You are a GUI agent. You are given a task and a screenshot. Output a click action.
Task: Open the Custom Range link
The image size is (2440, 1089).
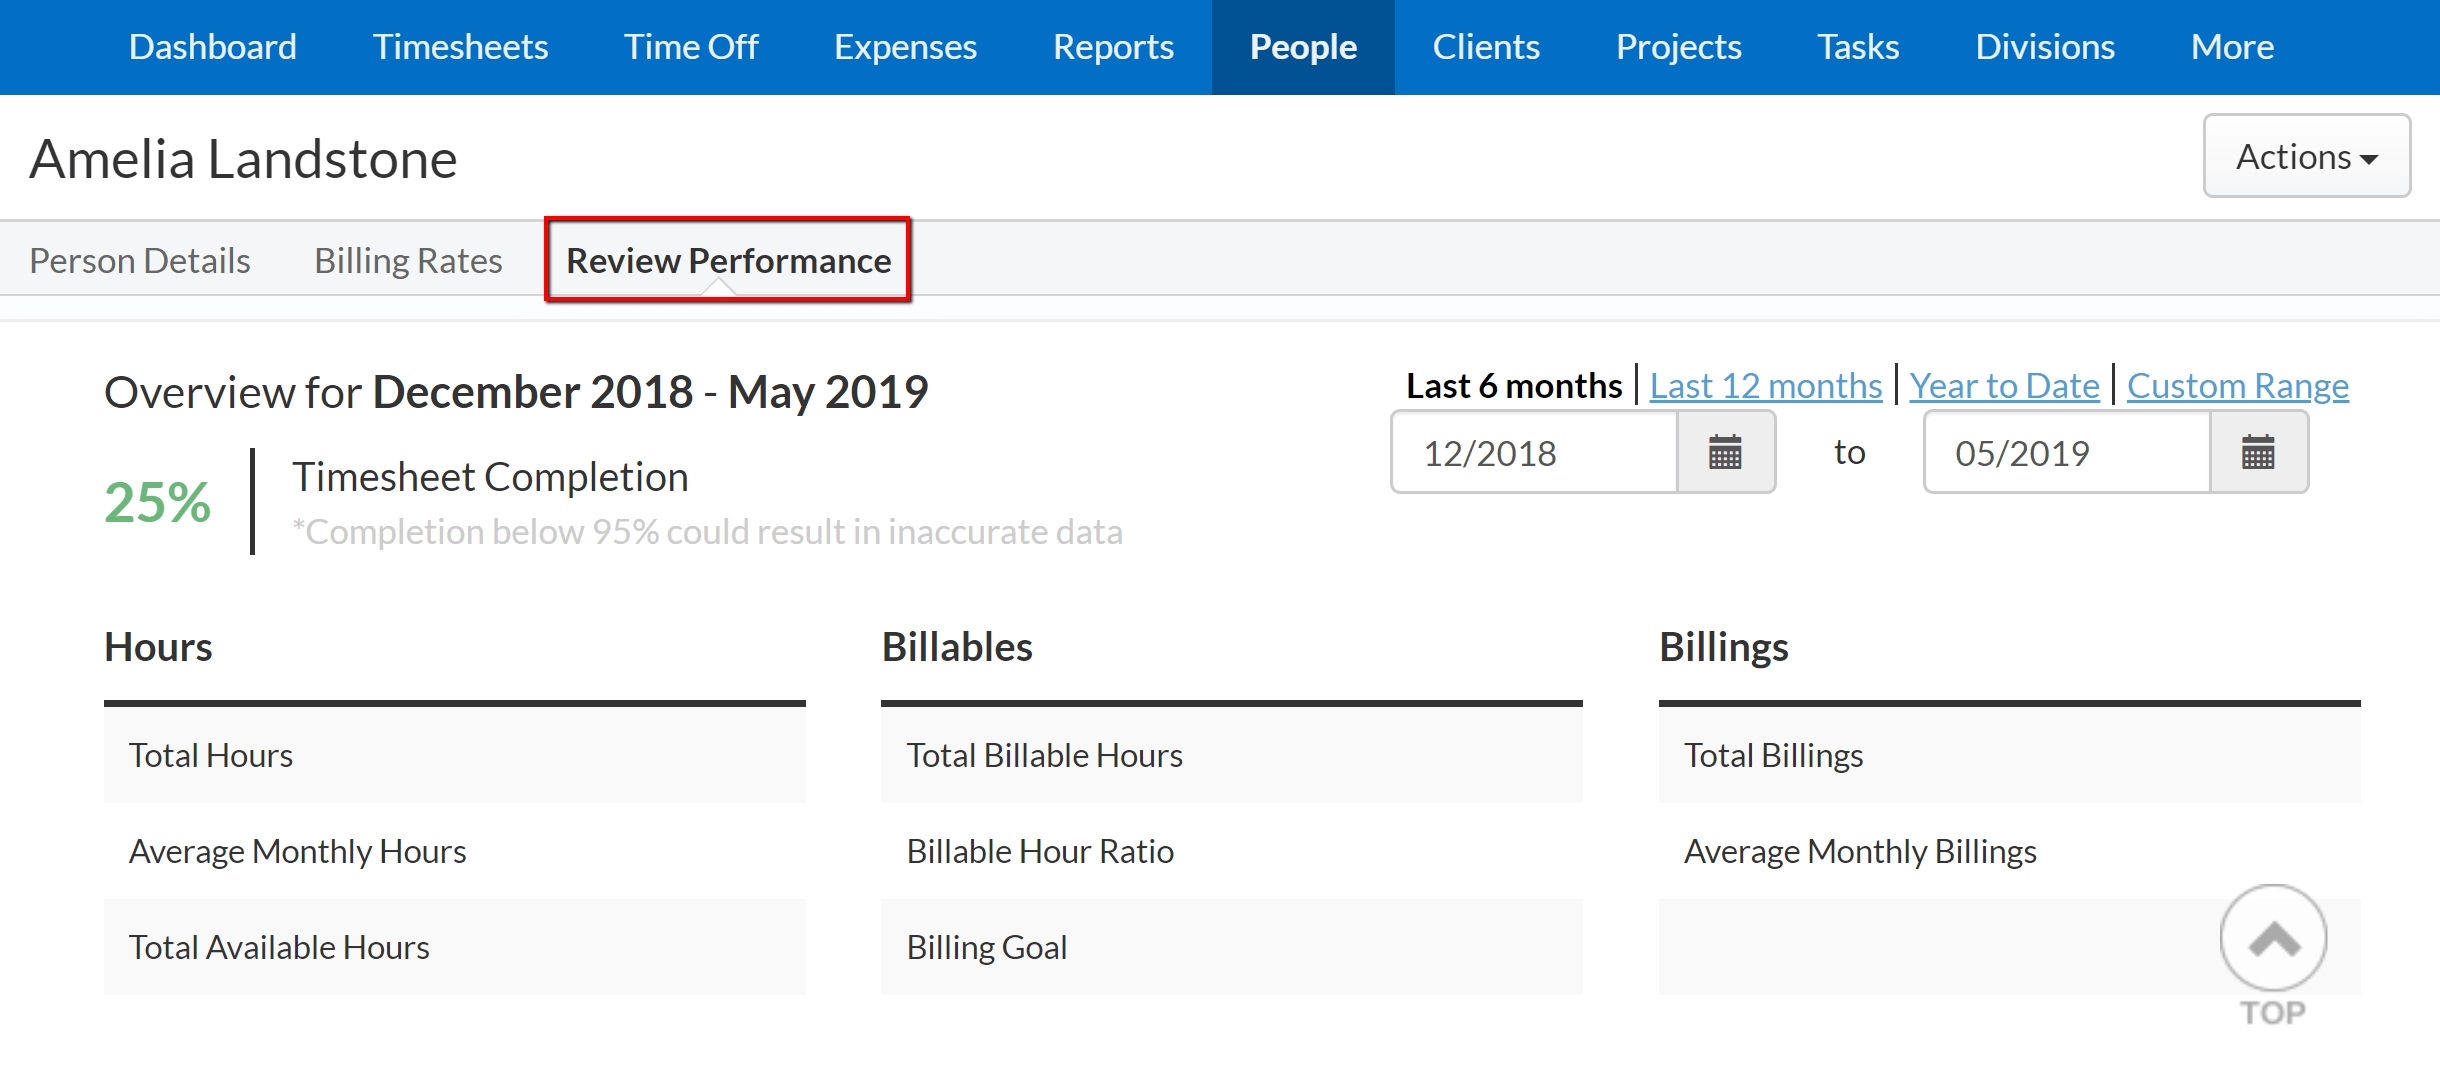[x=2238, y=385]
